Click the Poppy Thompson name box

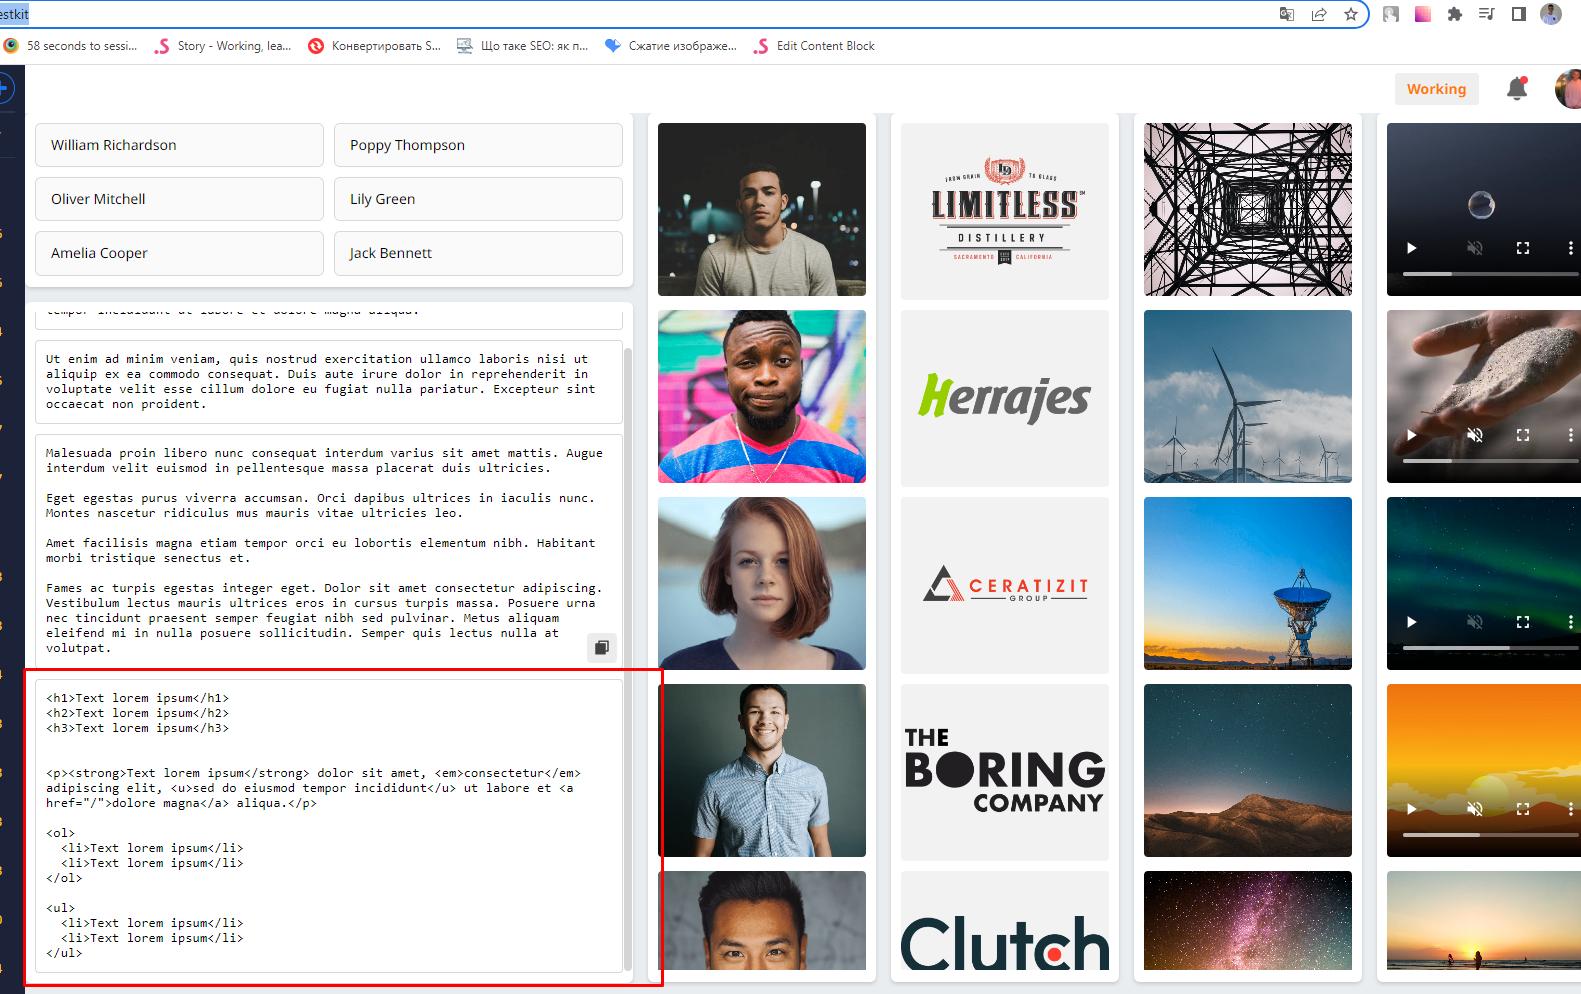pyautogui.click(x=478, y=145)
